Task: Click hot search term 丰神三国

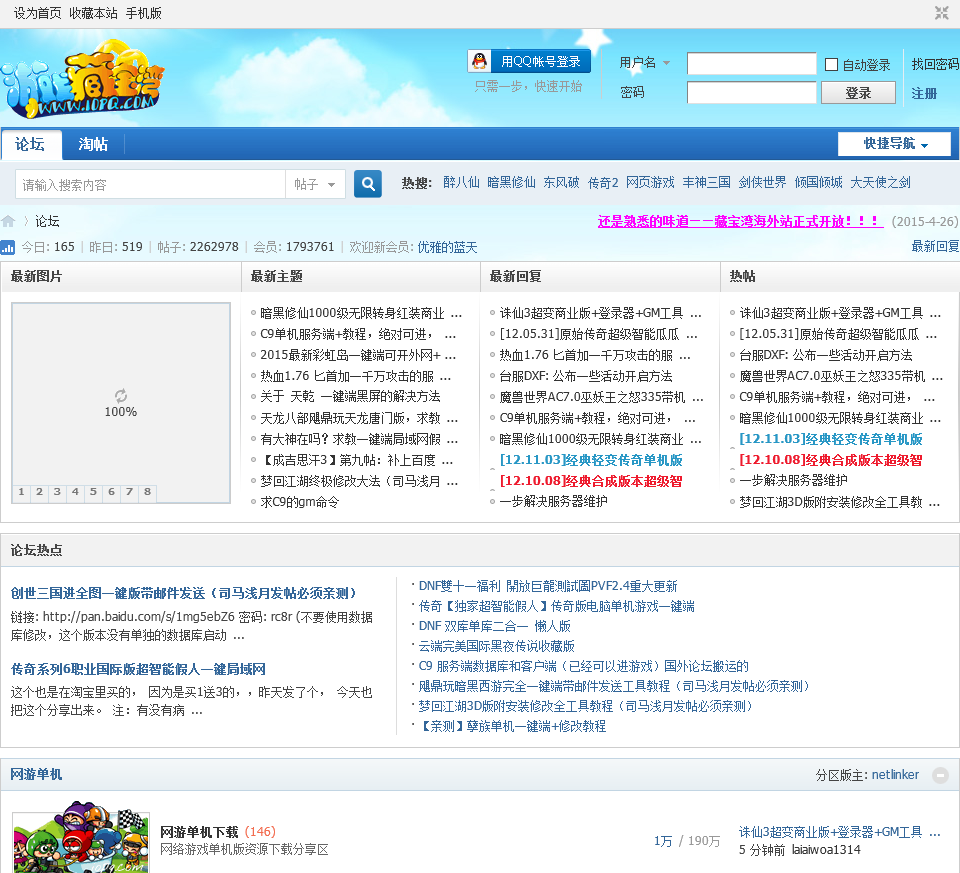Action: pyautogui.click(x=707, y=182)
